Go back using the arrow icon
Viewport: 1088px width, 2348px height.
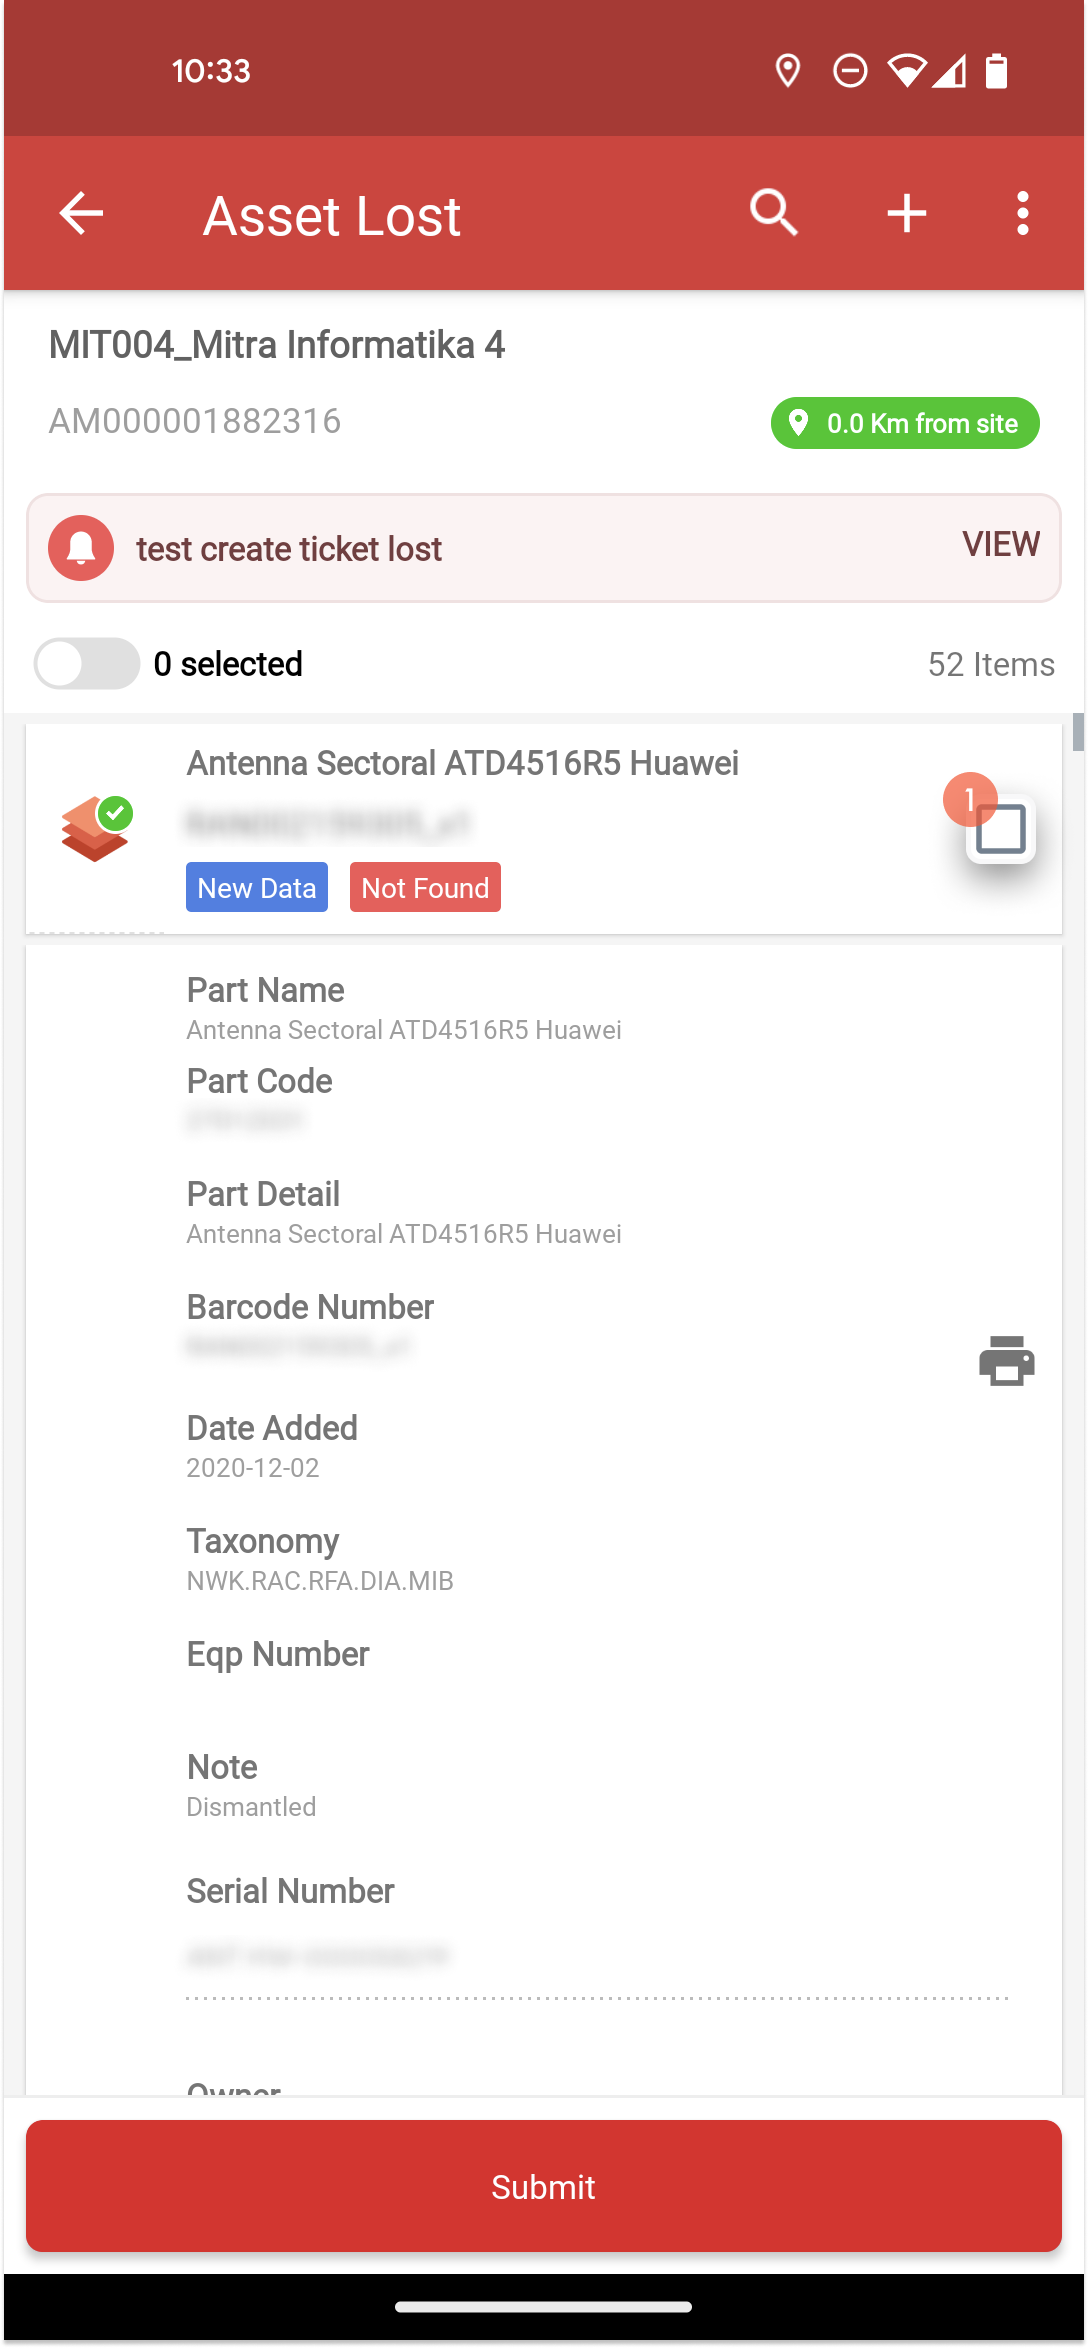tap(81, 213)
